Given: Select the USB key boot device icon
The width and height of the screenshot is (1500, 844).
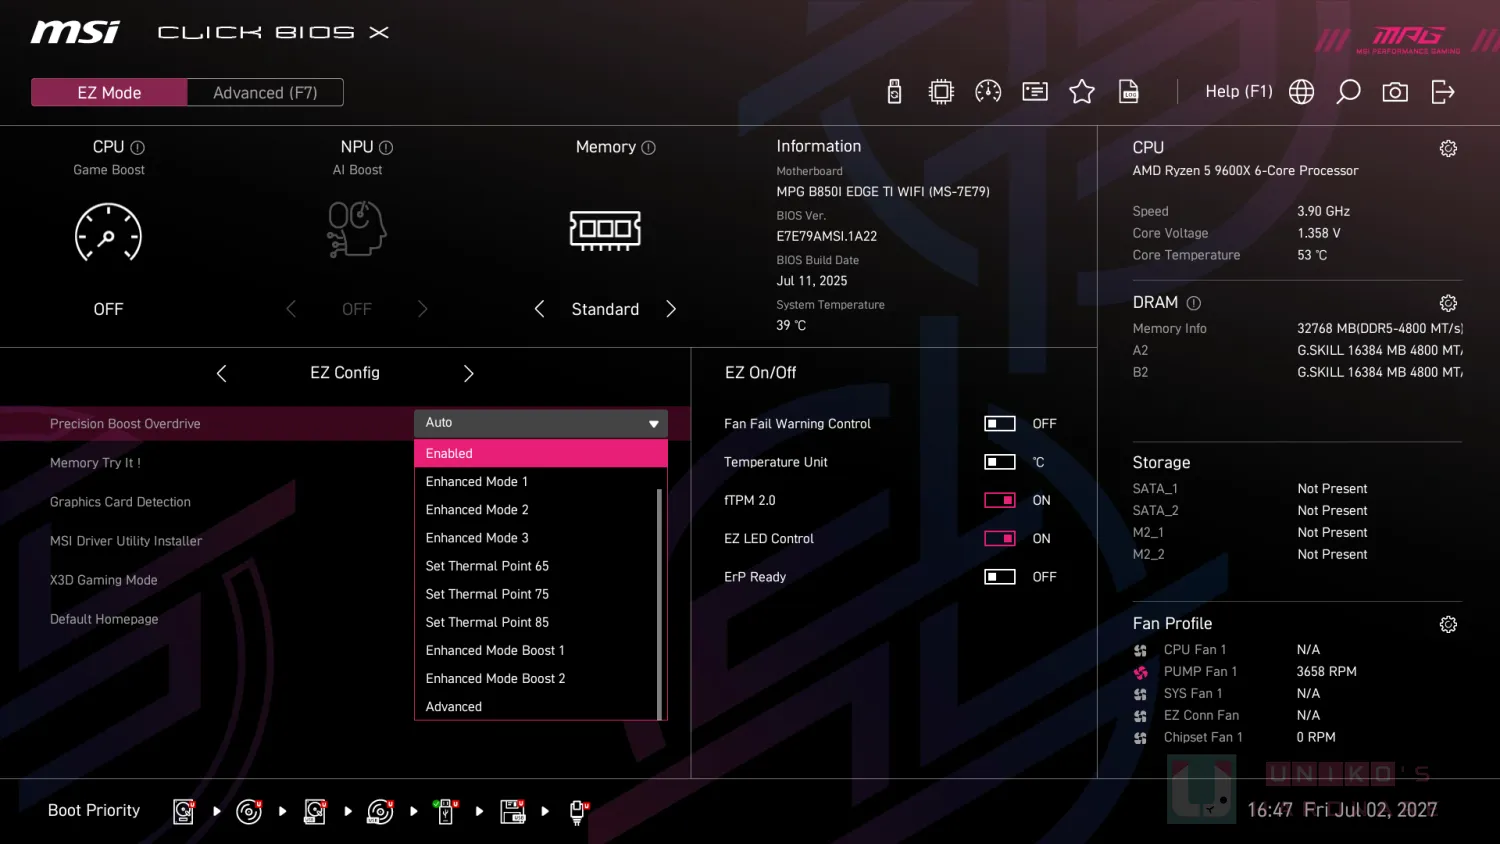Looking at the screenshot, I should (446, 811).
